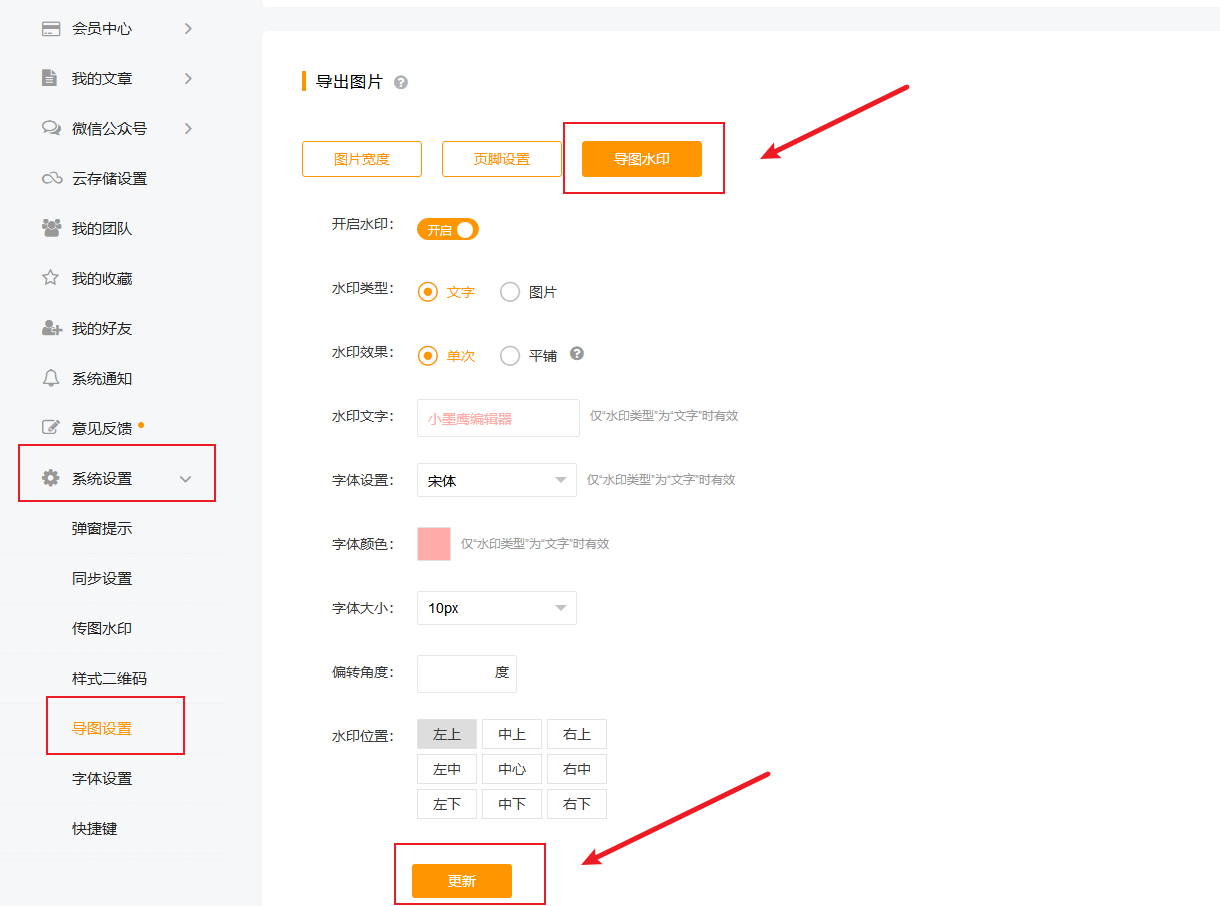Viewport: 1220px width, 906px height.
Task: Toggle the 开启水印 switch
Action: coord(448,230)
